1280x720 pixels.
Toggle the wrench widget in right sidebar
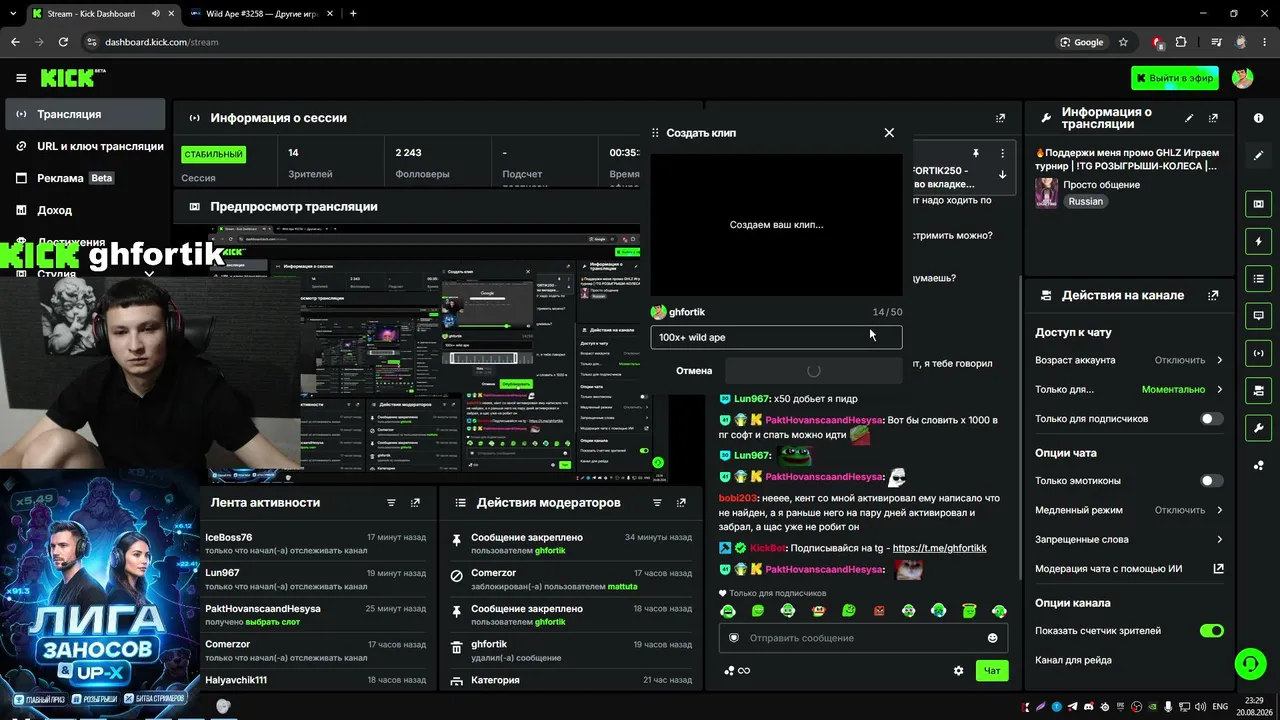(1258, 428)
